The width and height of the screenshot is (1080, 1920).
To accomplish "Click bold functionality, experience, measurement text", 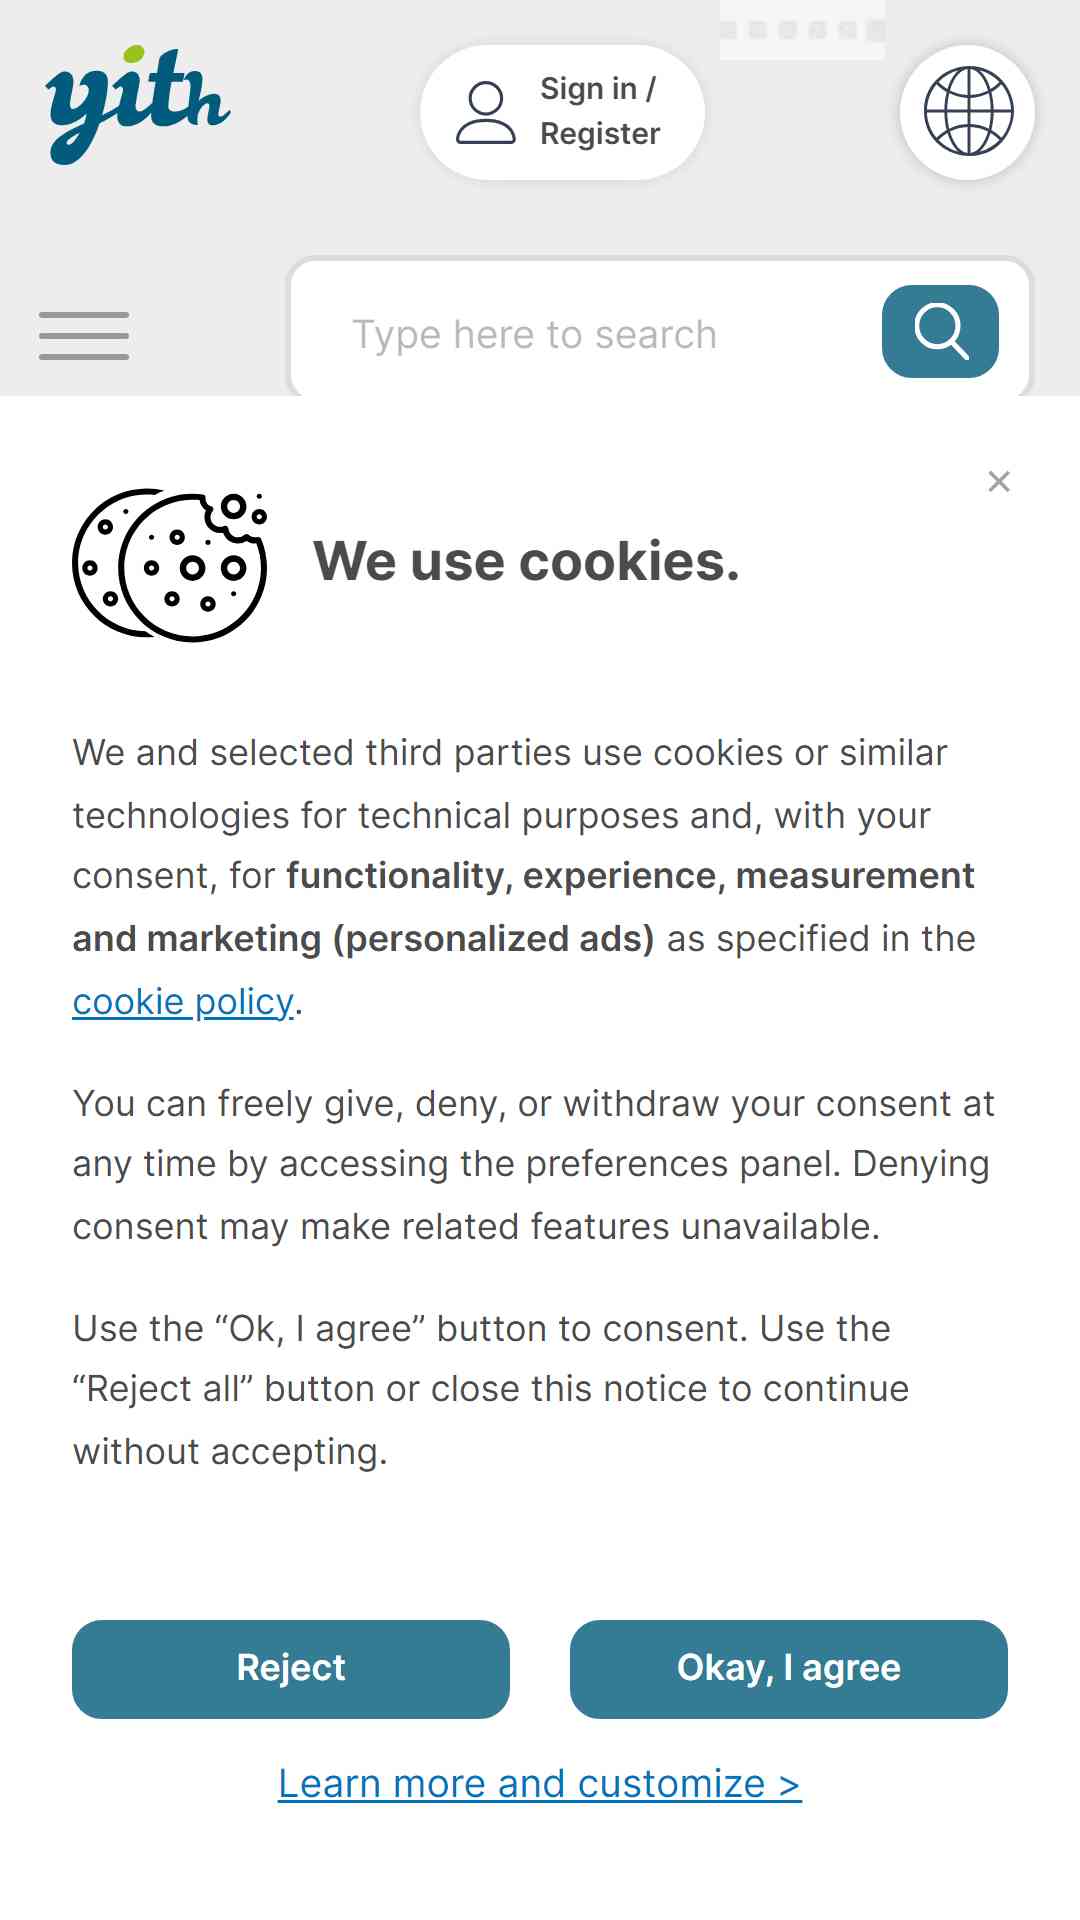I will pos(630,876).
